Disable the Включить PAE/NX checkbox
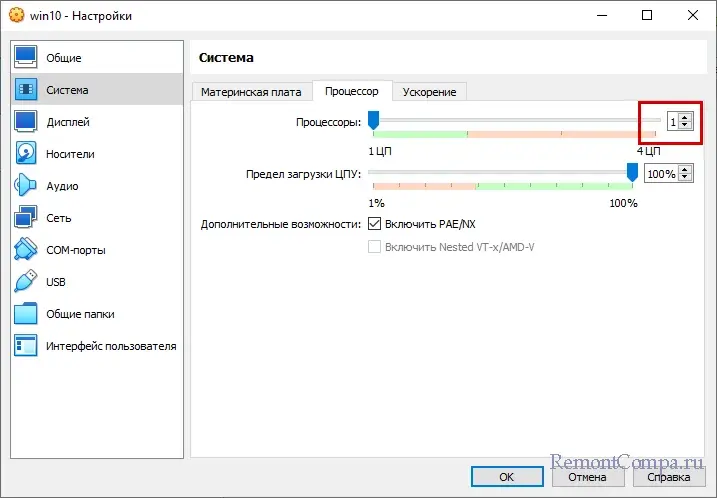 click(375, 223)
